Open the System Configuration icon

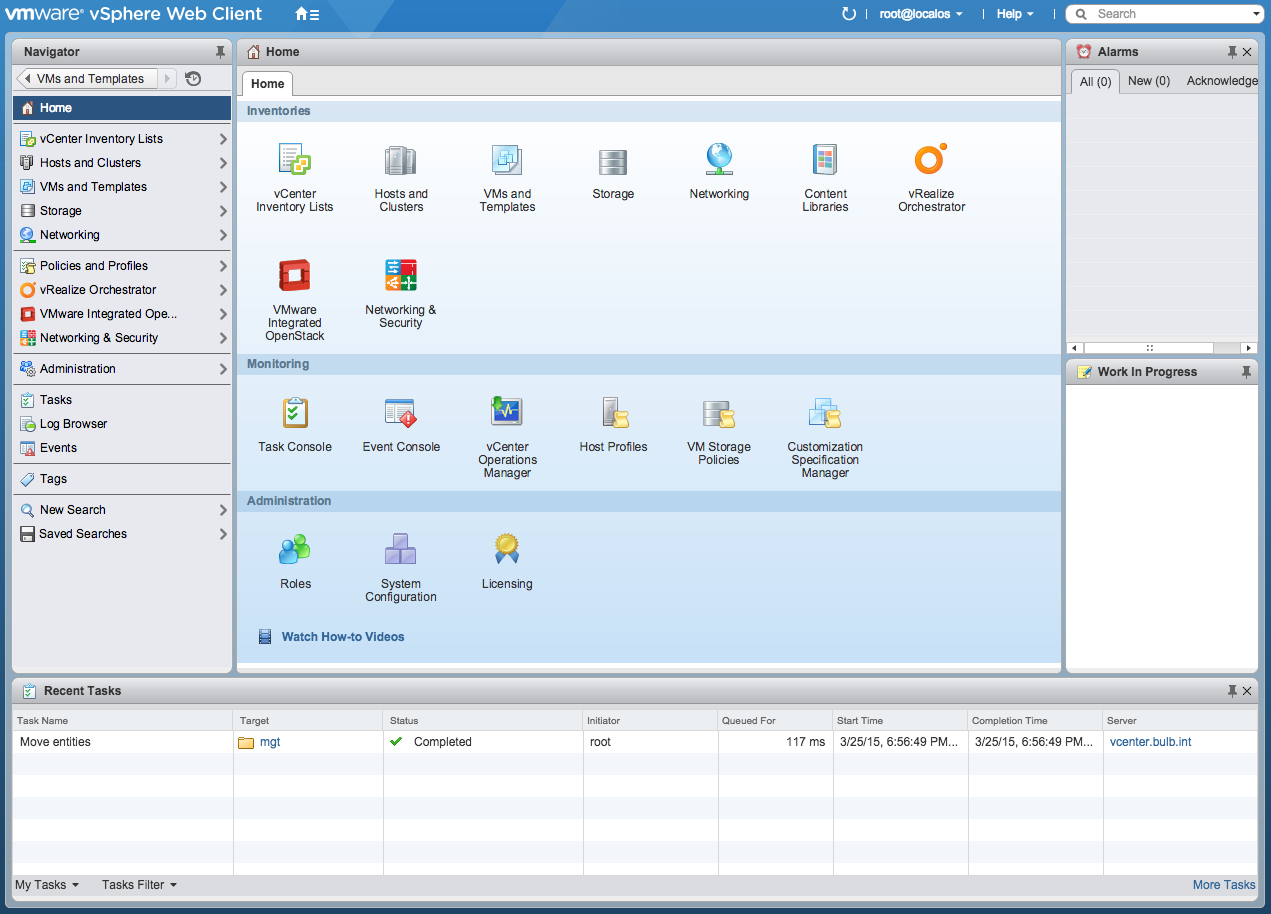pos(401,549)
